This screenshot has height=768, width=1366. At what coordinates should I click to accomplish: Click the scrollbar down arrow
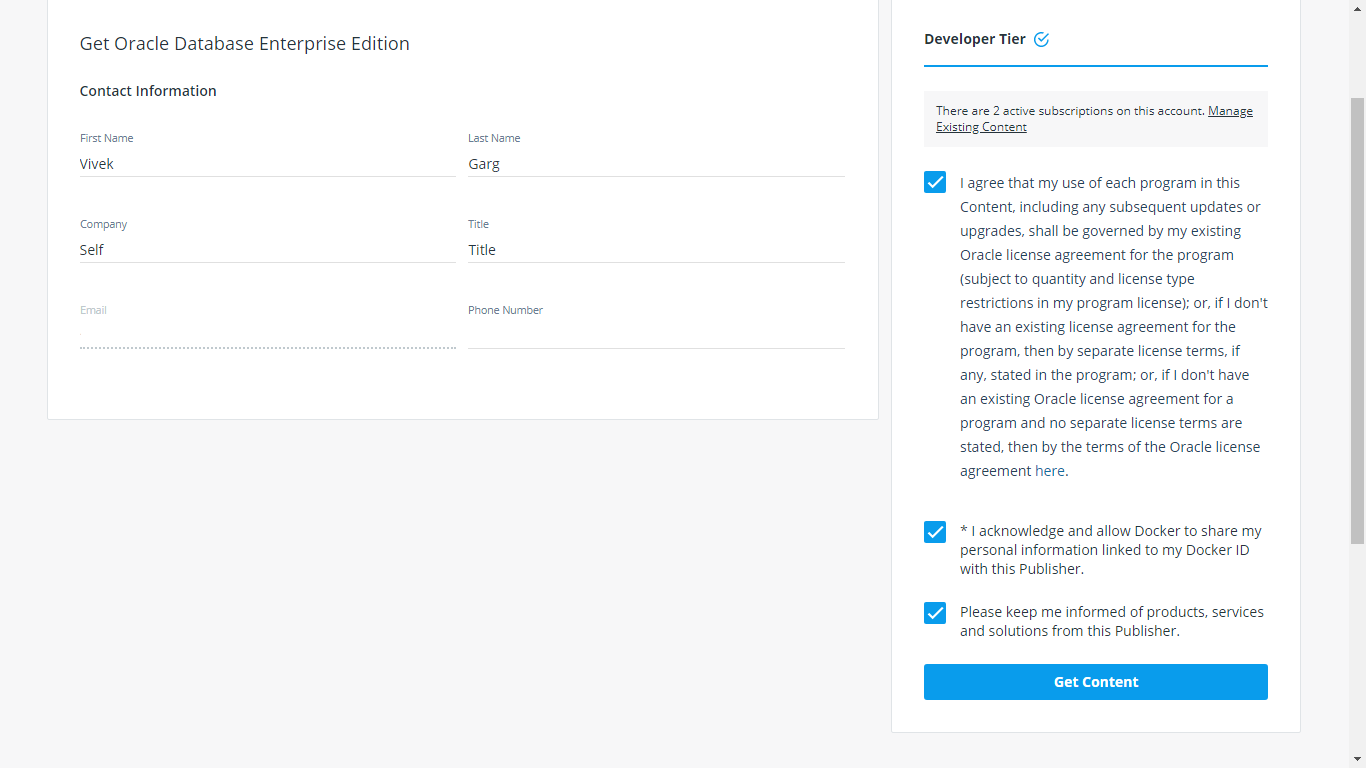[x=1357, y=759]
